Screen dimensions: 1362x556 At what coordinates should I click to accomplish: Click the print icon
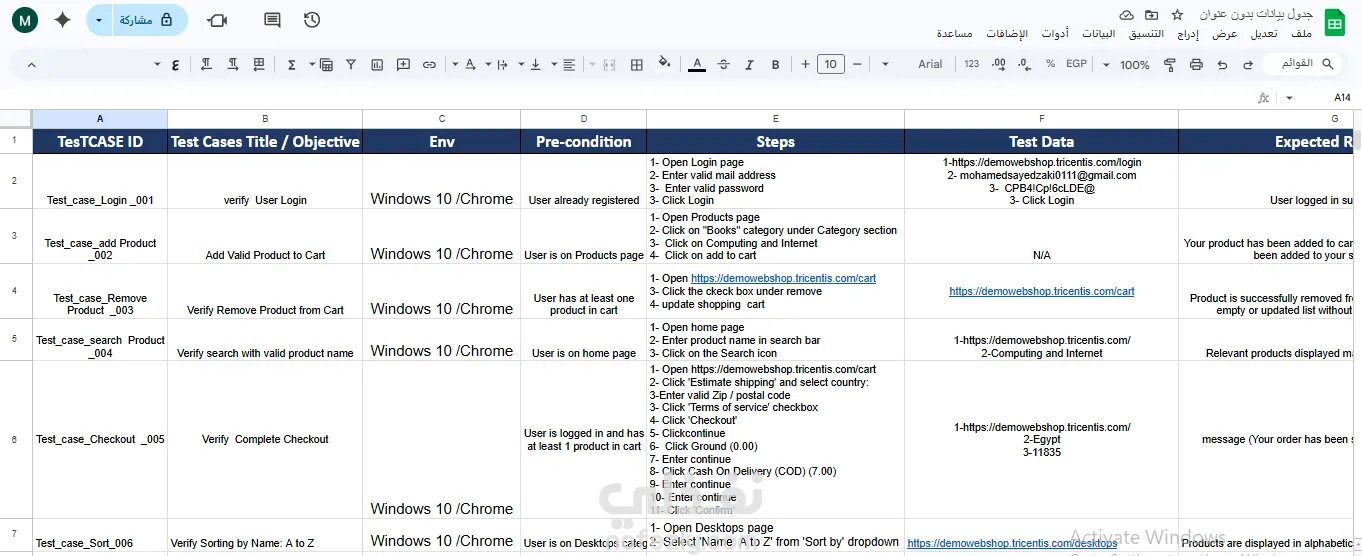1196,64
